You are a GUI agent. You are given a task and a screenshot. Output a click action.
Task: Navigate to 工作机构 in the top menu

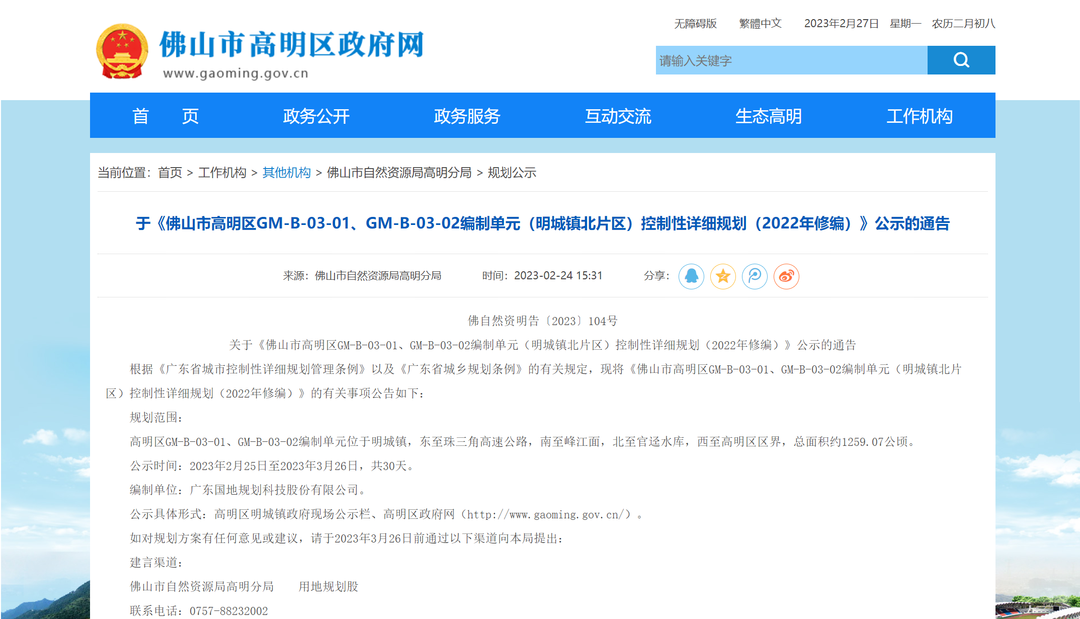pyautogui.click(x=919, y=116)
